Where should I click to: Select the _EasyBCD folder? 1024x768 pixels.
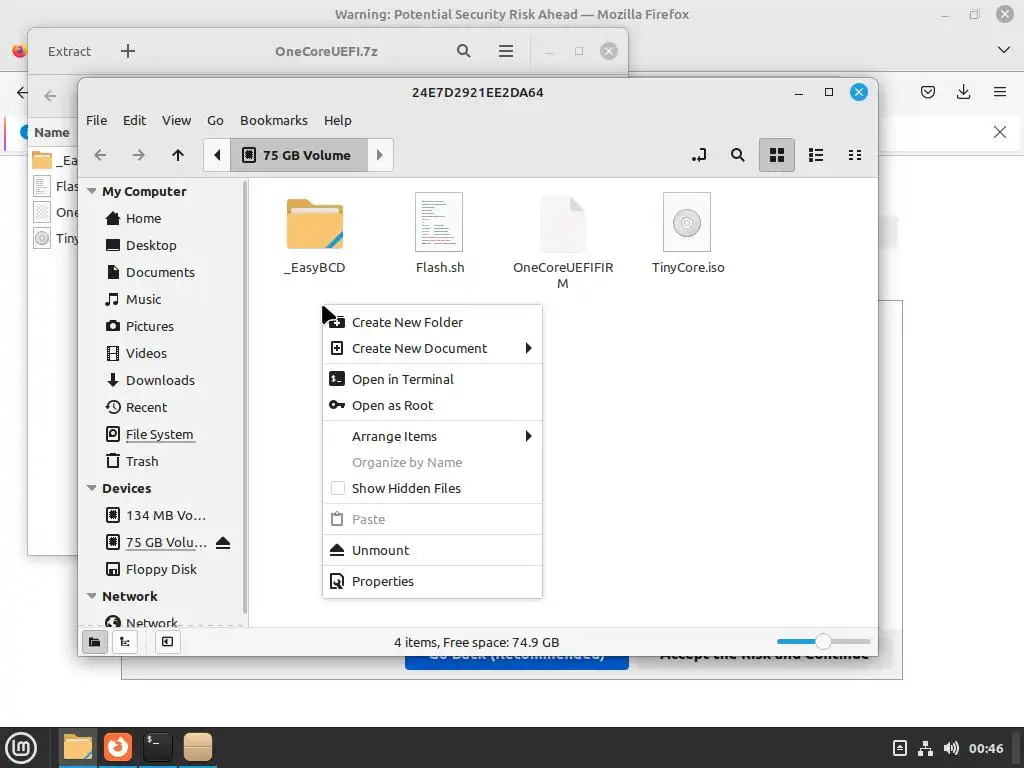tap(314, 235)
